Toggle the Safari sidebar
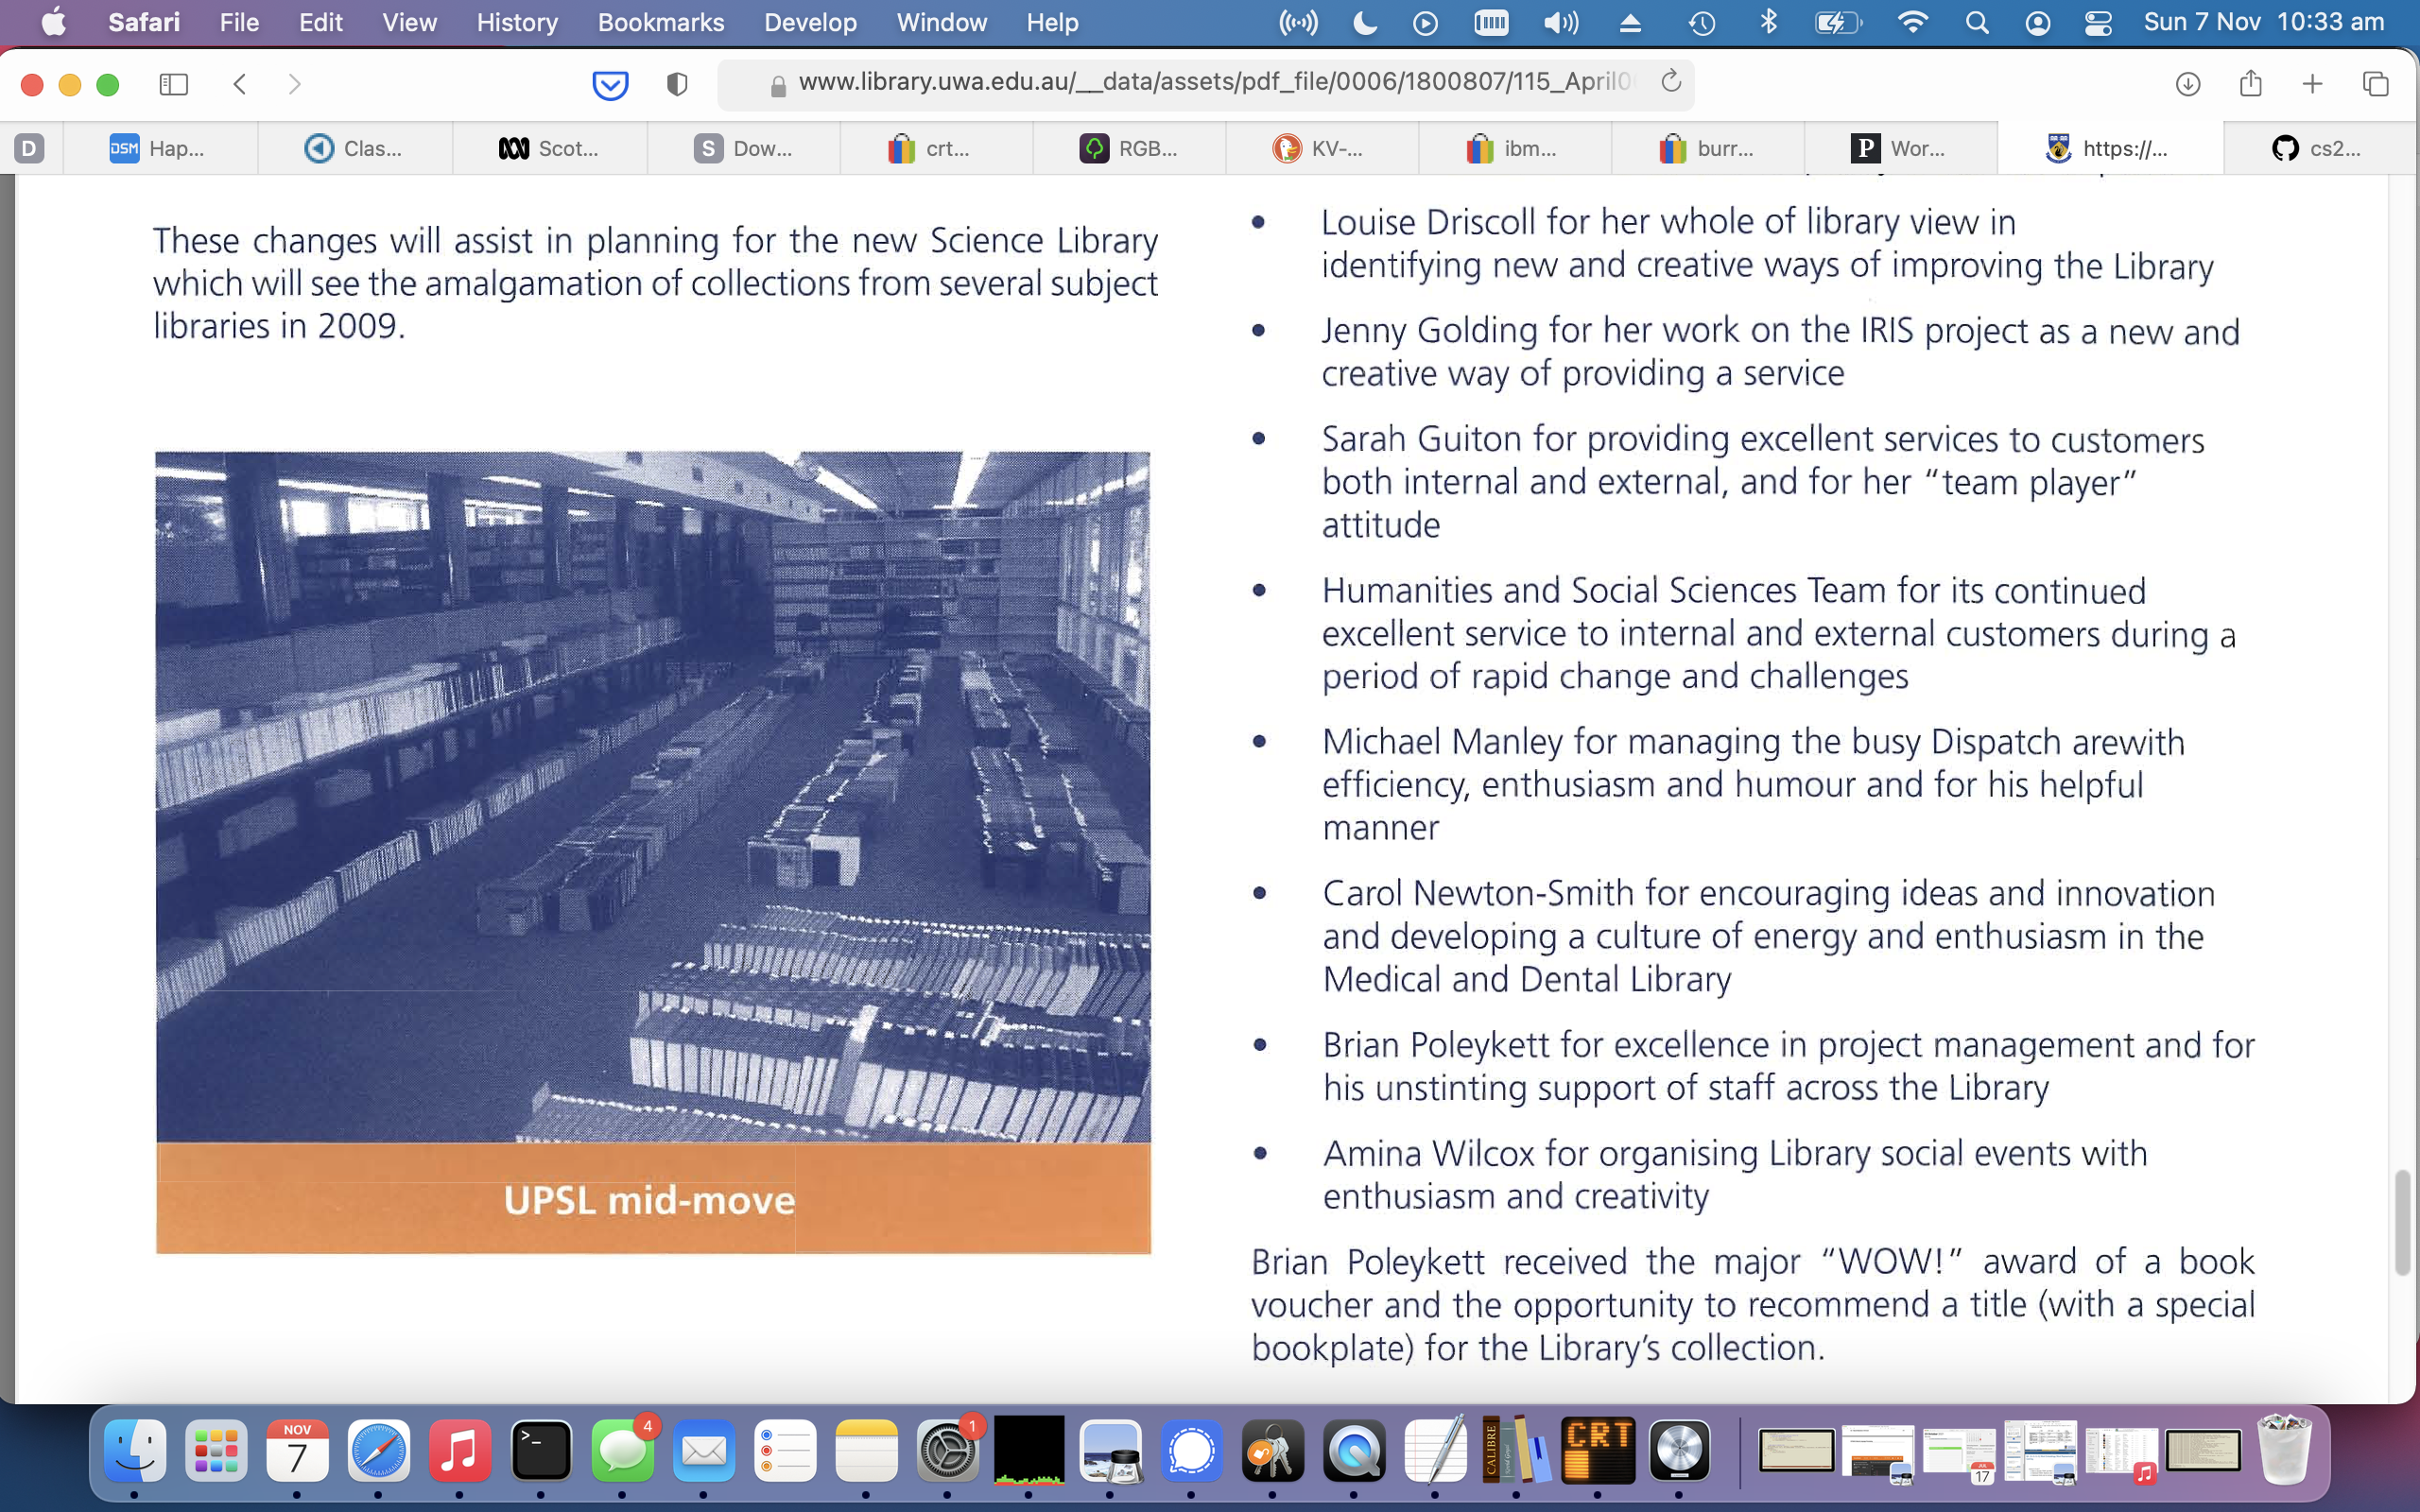 tap(174, 85)
